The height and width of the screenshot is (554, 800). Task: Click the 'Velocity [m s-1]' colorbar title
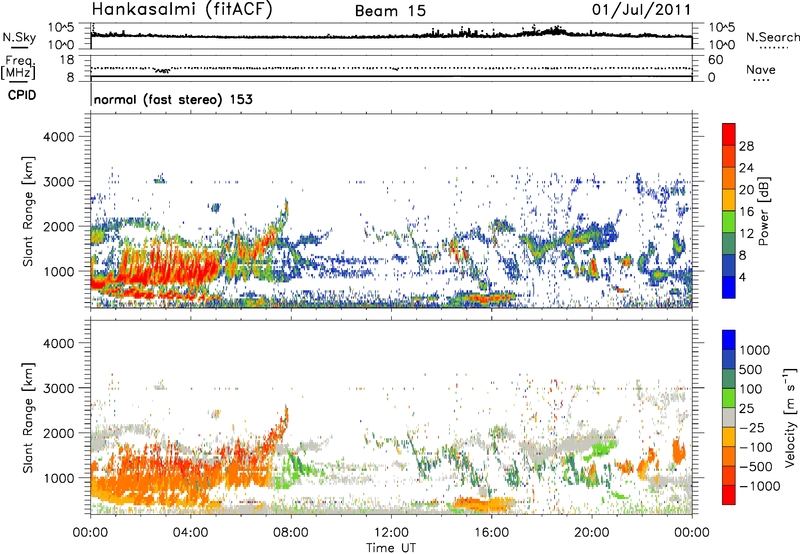pos(790,417)
